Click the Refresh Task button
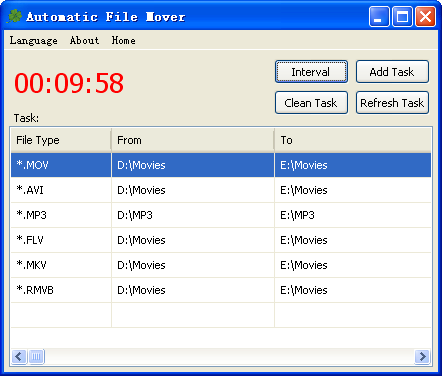 click(392, 103)
